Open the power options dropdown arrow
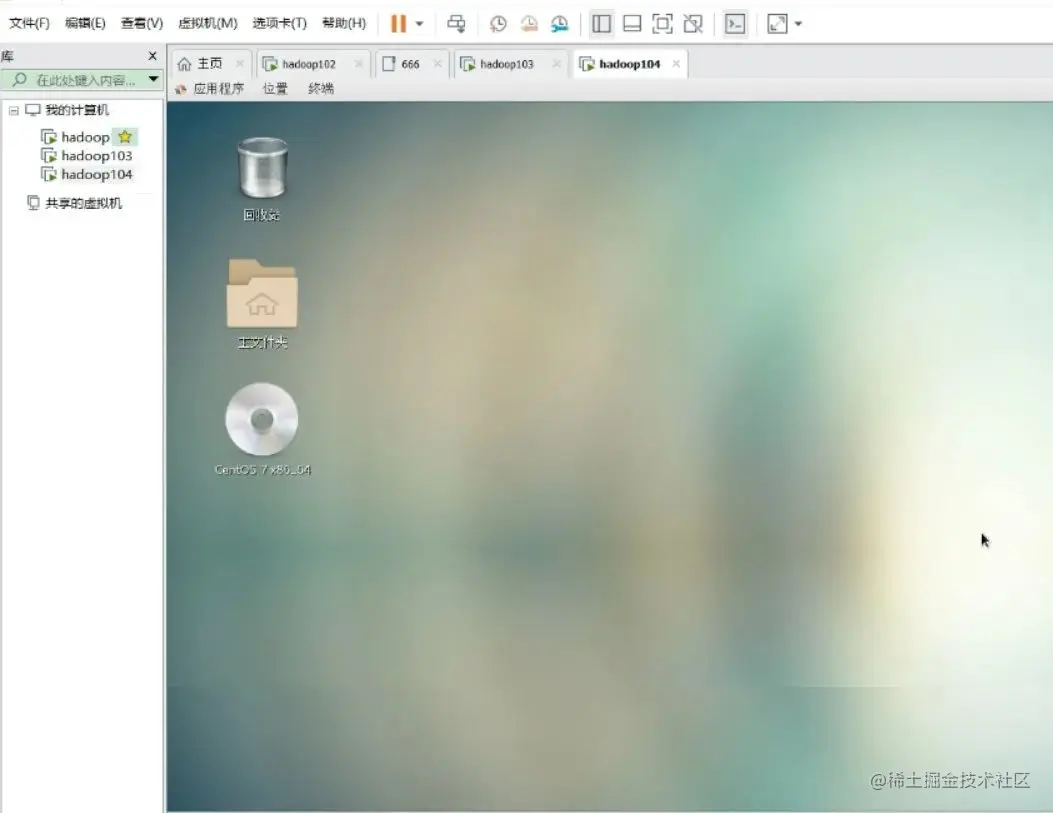This screenshot has height=813, width=1053. pos(420,23)
